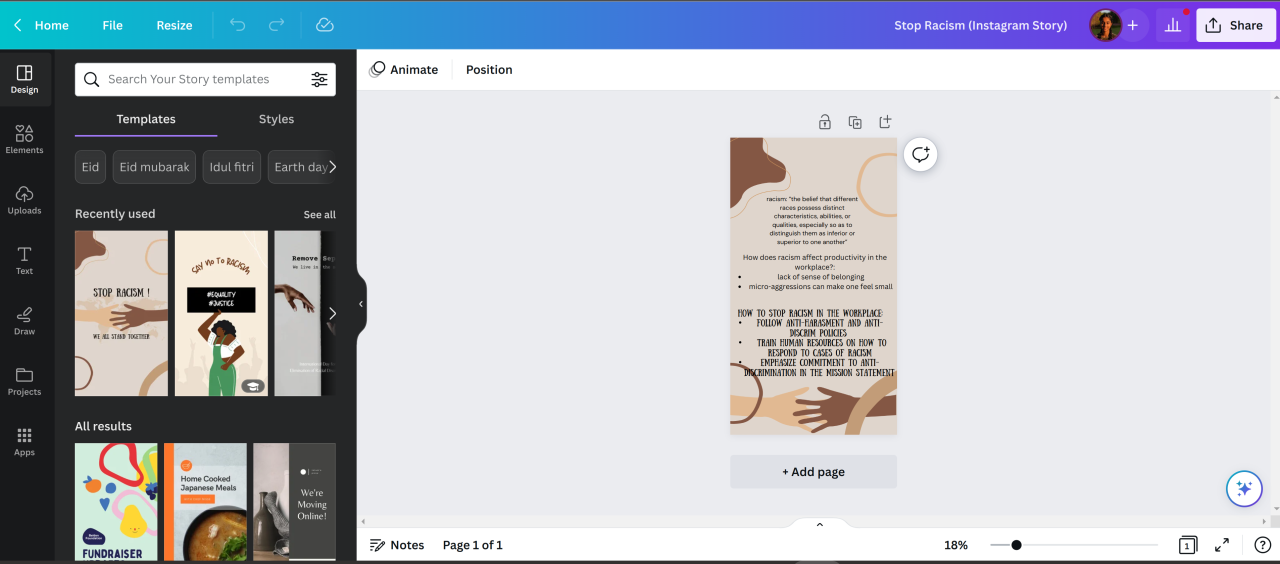
Task: Open the Resize menu
Action: click(174, 25)
